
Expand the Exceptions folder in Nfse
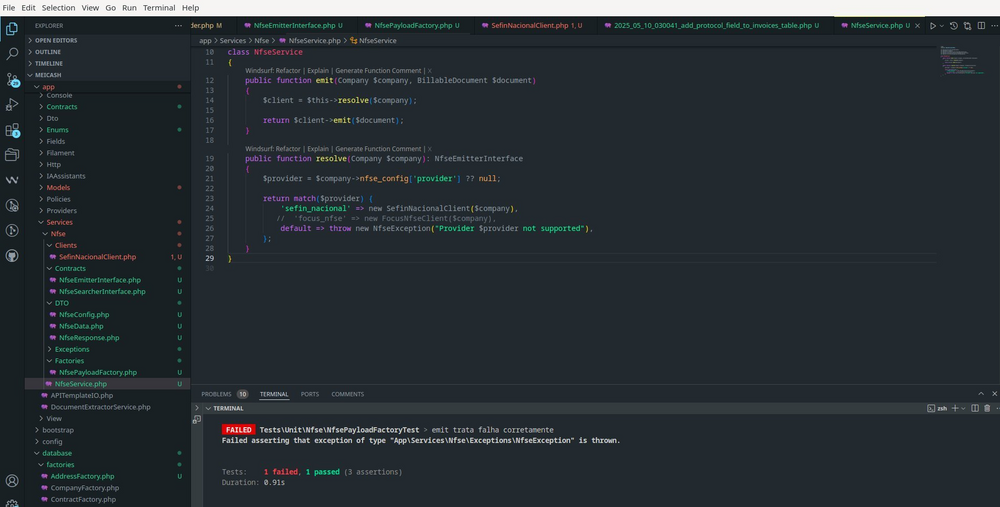pyautogui.click(x=71, y=349)
